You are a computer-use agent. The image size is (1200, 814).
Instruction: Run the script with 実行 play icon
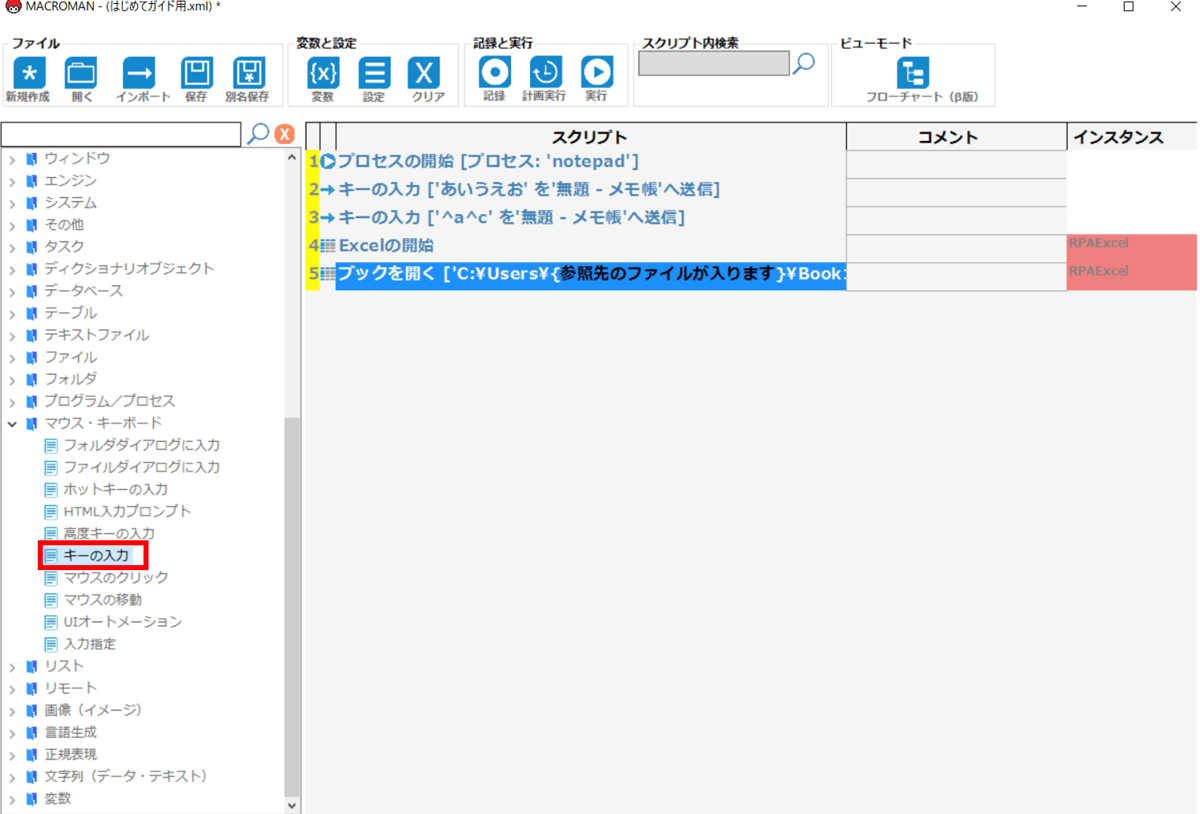point(597,72)
